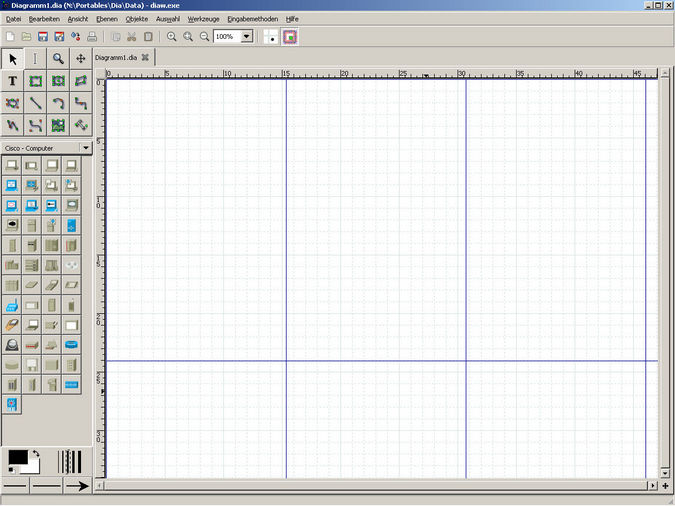Close the Diagramm1.dia tab
675x506 pixels.
click(x=145, y=57)
